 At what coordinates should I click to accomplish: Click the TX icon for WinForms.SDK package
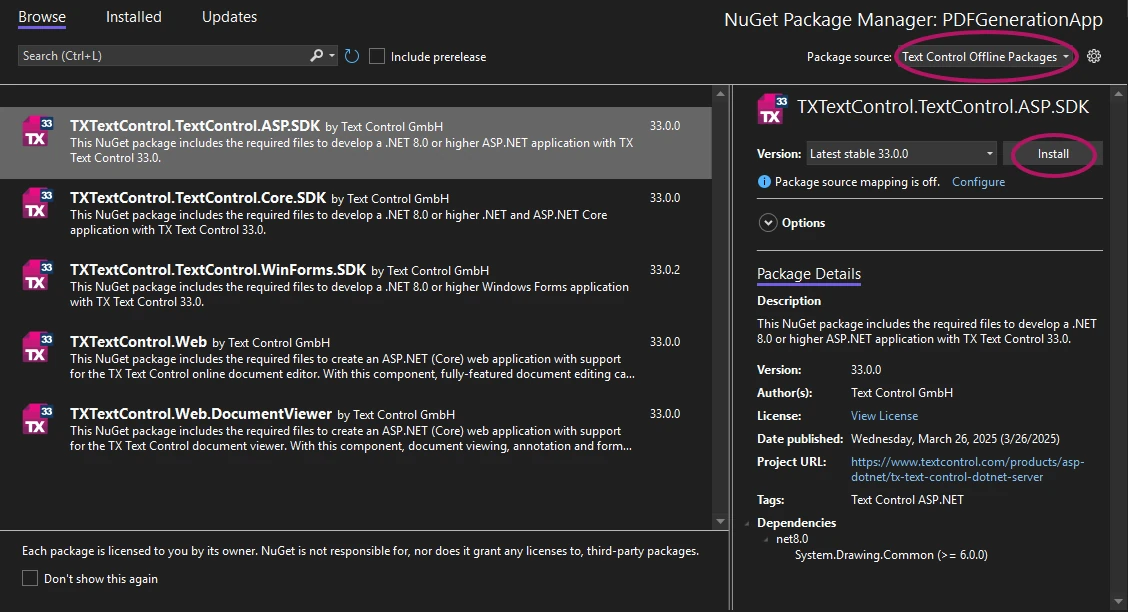(x=37, y=275)
